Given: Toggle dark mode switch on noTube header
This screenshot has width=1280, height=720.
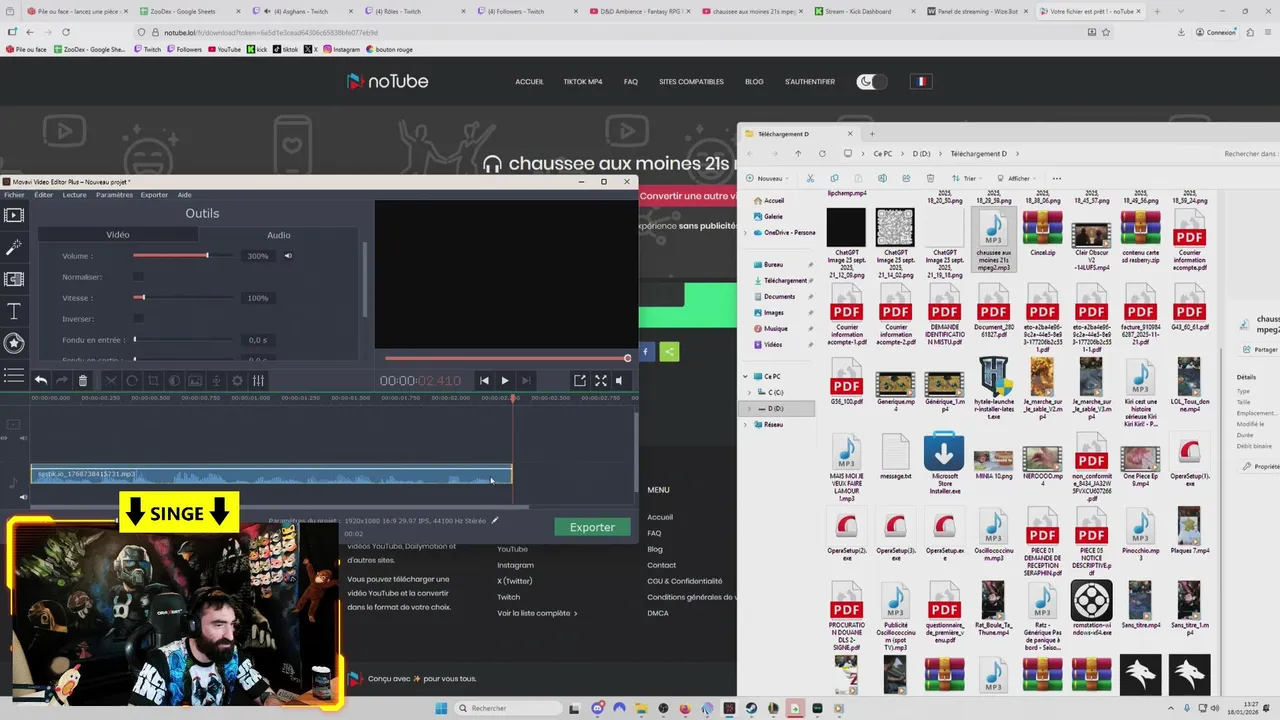Looking at the screenshot, I should tap(871, 81).
